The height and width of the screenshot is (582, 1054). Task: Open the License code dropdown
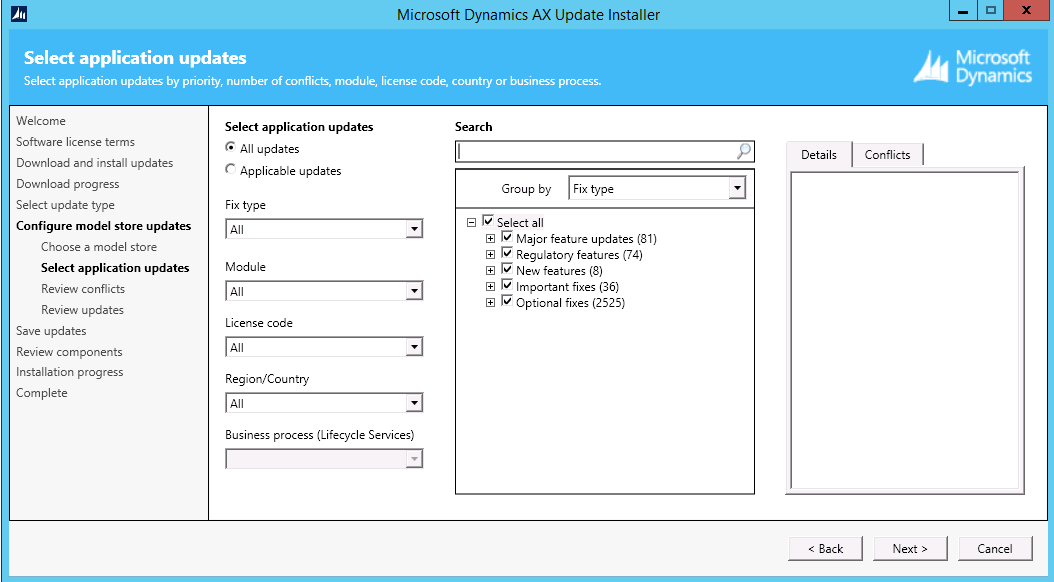point(324,347)
